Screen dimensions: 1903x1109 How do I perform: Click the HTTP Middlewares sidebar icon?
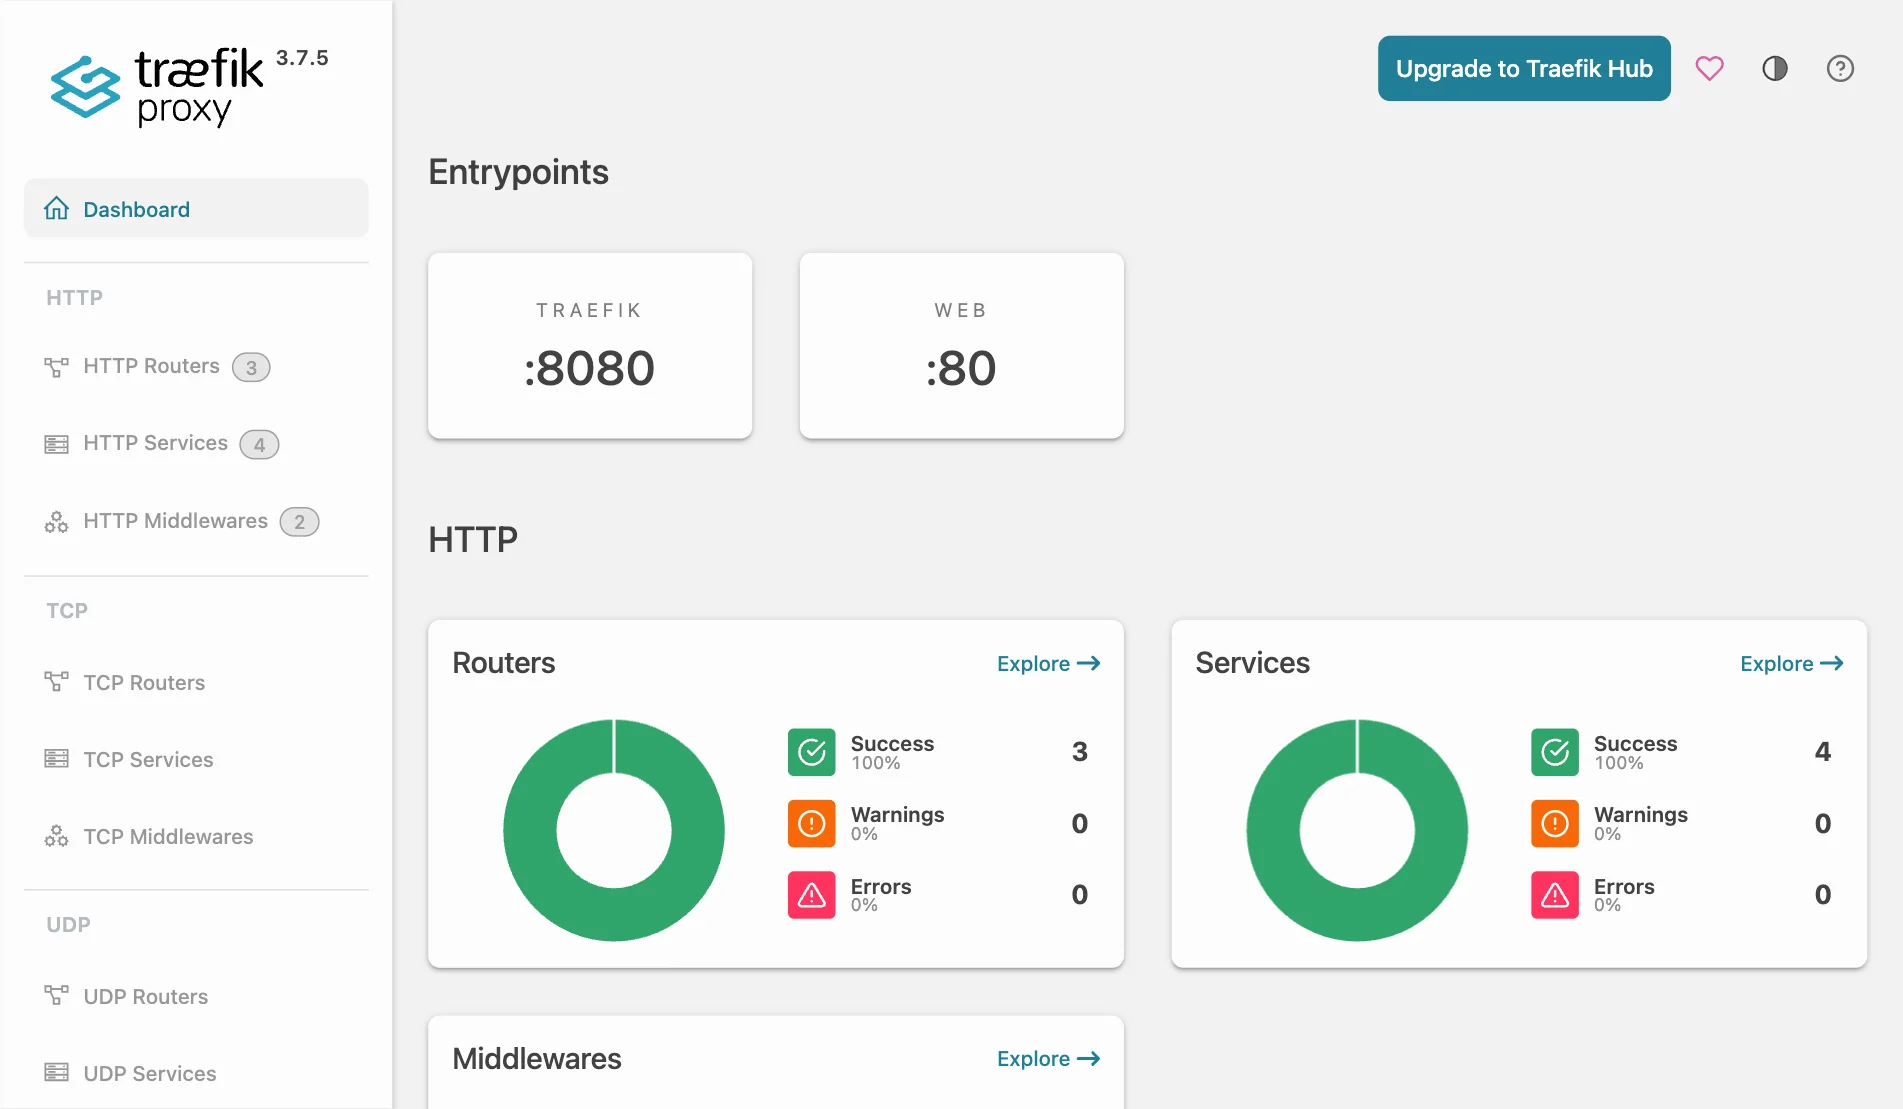[x=57, y=521]
